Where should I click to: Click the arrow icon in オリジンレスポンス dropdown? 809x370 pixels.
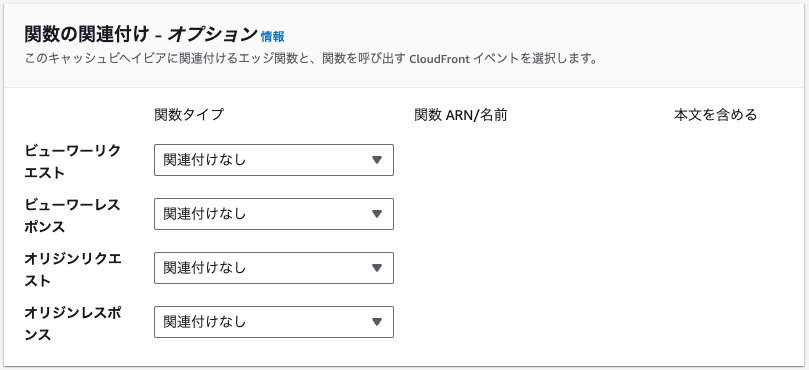click(377, 322)
